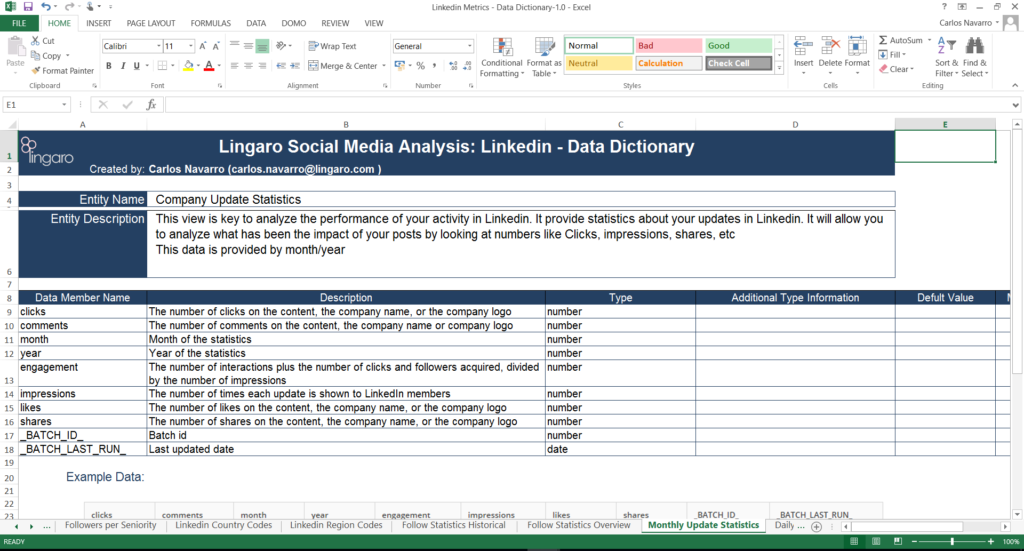Undo the last action
The width and height of the screenshot is (1024, 551).
(x=45, y=7)
